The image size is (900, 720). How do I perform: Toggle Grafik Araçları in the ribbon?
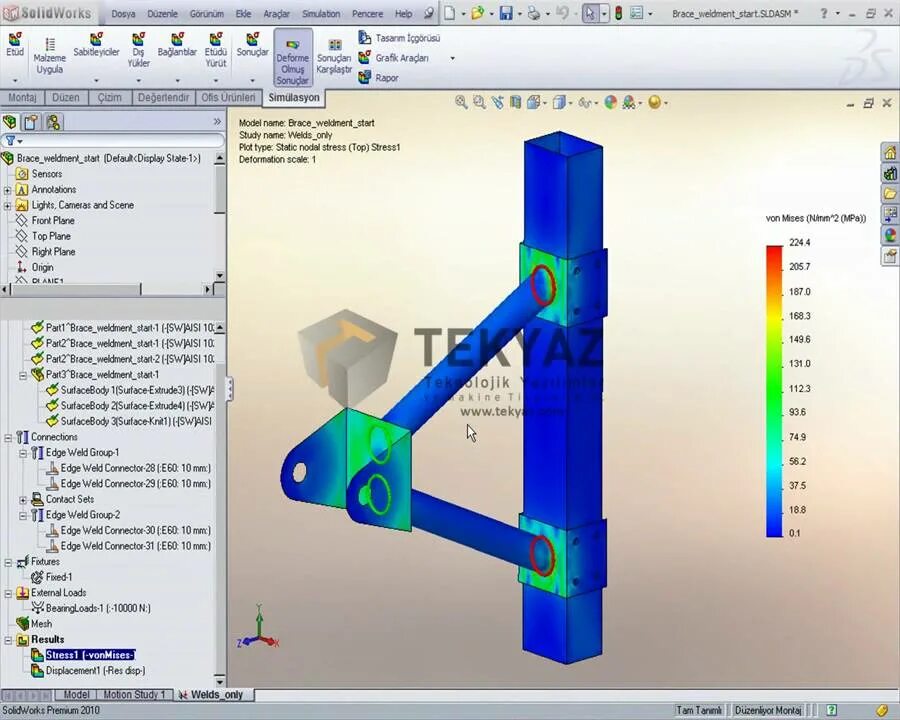398,57
